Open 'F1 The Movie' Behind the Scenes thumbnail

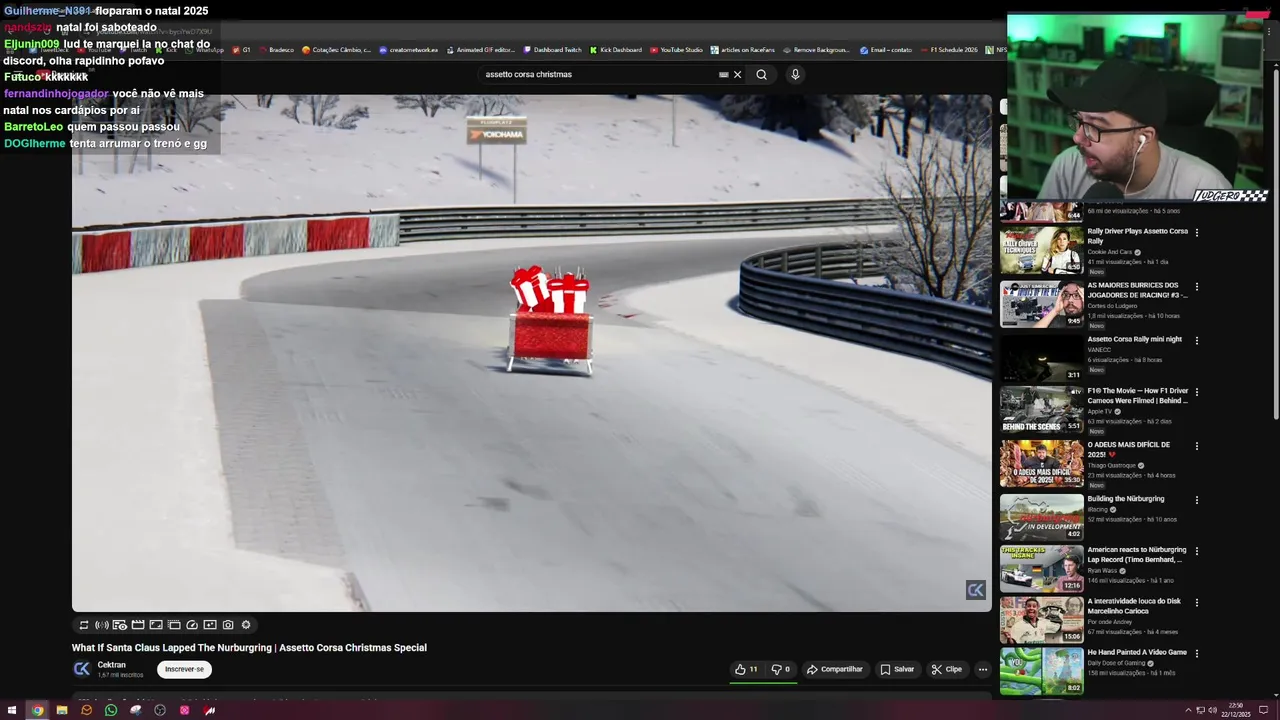(x=1042, y=410)
